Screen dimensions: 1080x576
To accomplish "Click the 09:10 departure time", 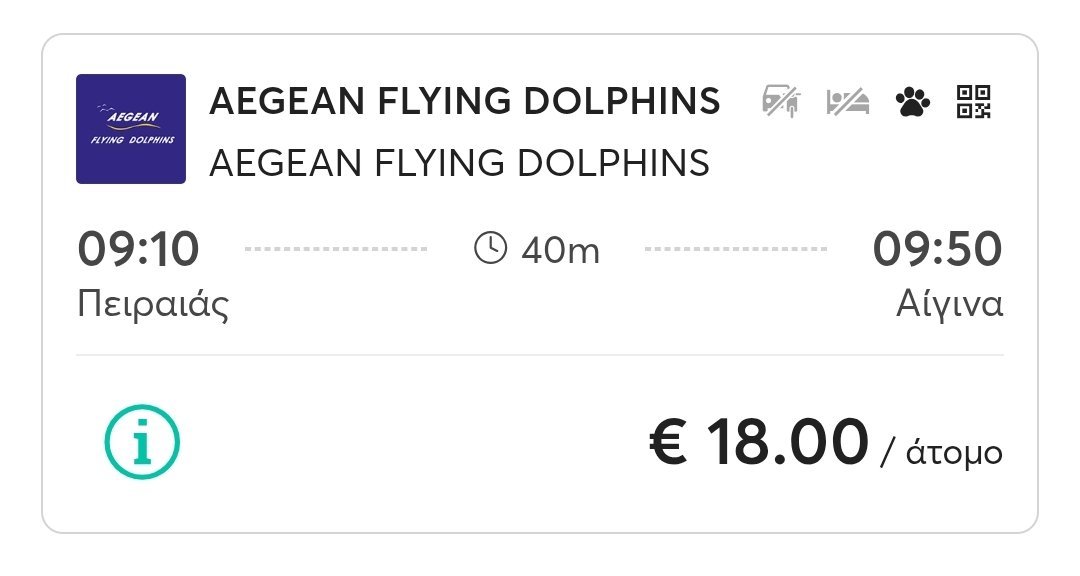I will (138, 249).
